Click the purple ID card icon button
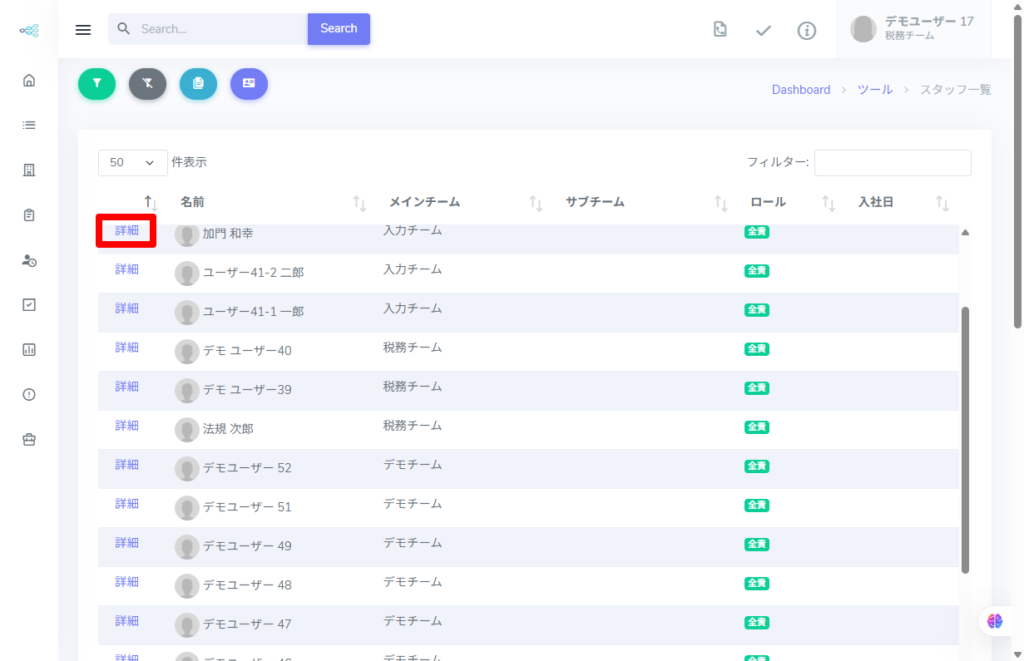The height and width of the screenshot is (661, 1024). 249,84
